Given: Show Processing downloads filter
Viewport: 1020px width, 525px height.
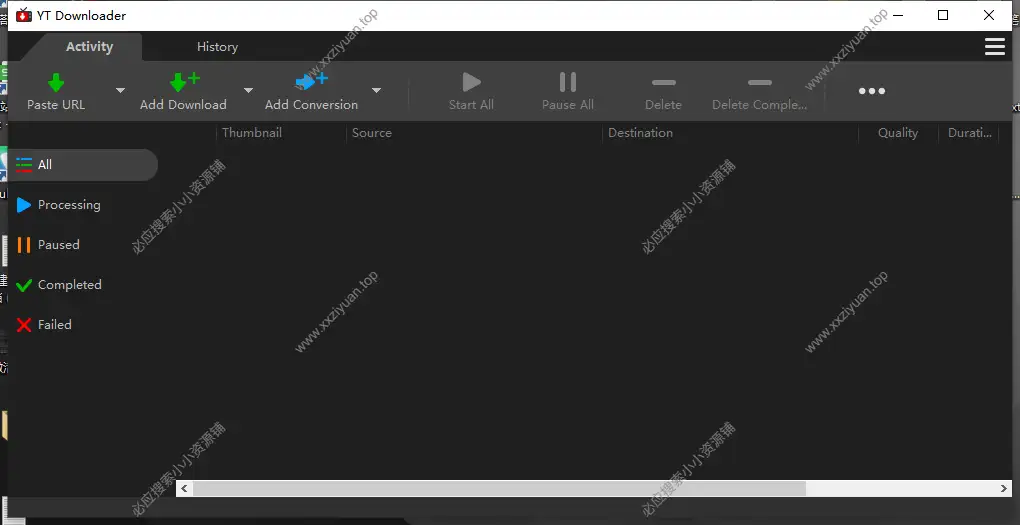Looking at the screenshot, I should (x=68, y=205).
